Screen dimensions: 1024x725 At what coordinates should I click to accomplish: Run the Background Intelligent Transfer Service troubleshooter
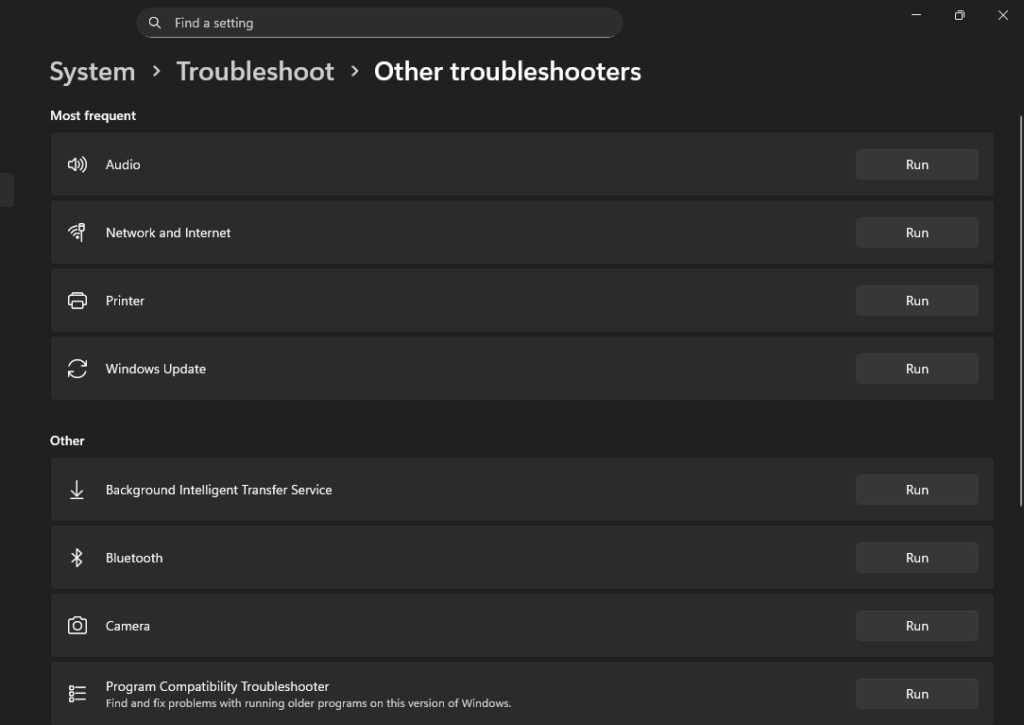click(916, 489)
